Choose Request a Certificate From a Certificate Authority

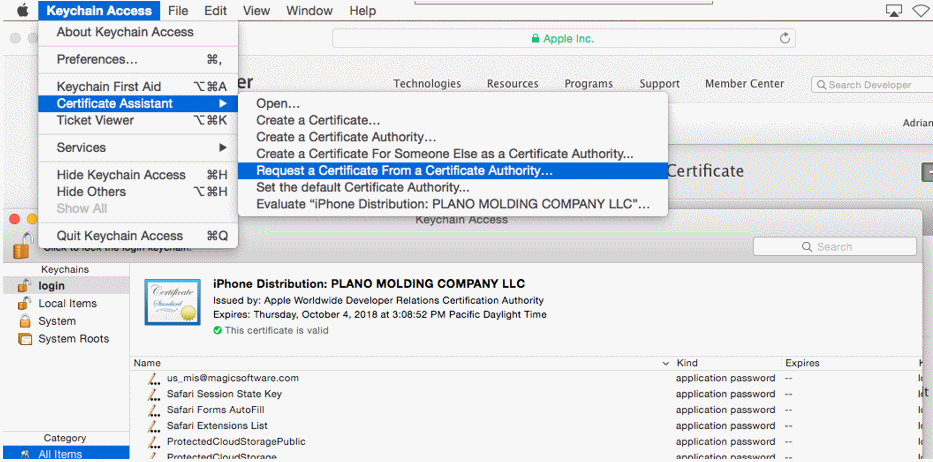coord(453,170)
